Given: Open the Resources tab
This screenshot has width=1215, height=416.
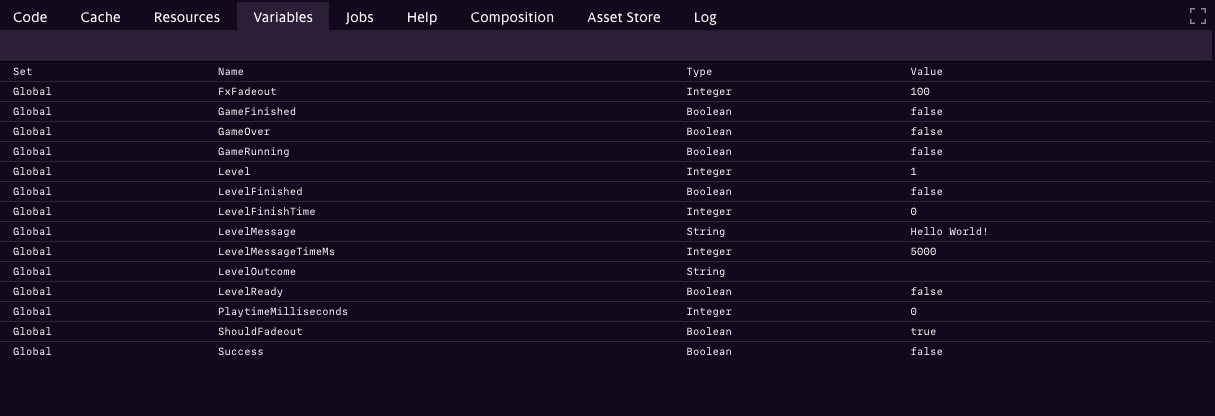Looking at the screenshot, I should pyautogui.click(x=187, y=17).
